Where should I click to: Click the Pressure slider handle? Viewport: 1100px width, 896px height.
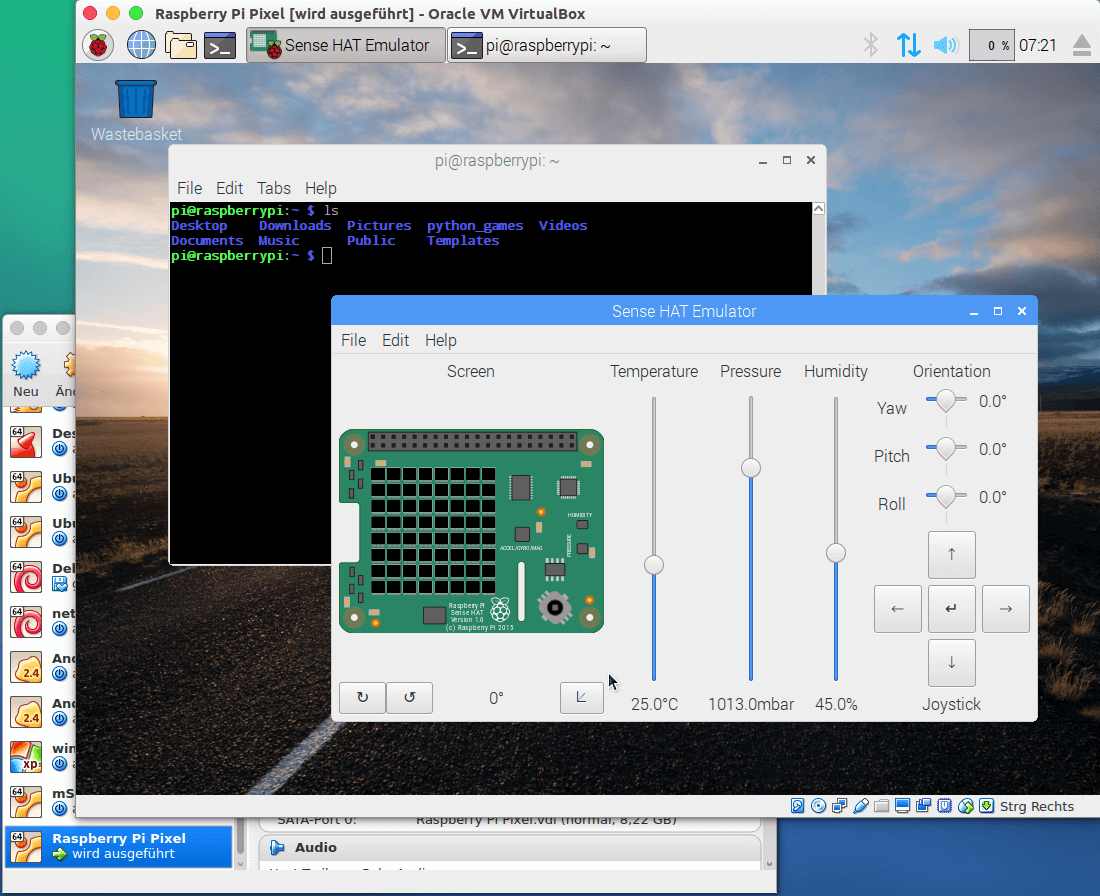[751, 468]
